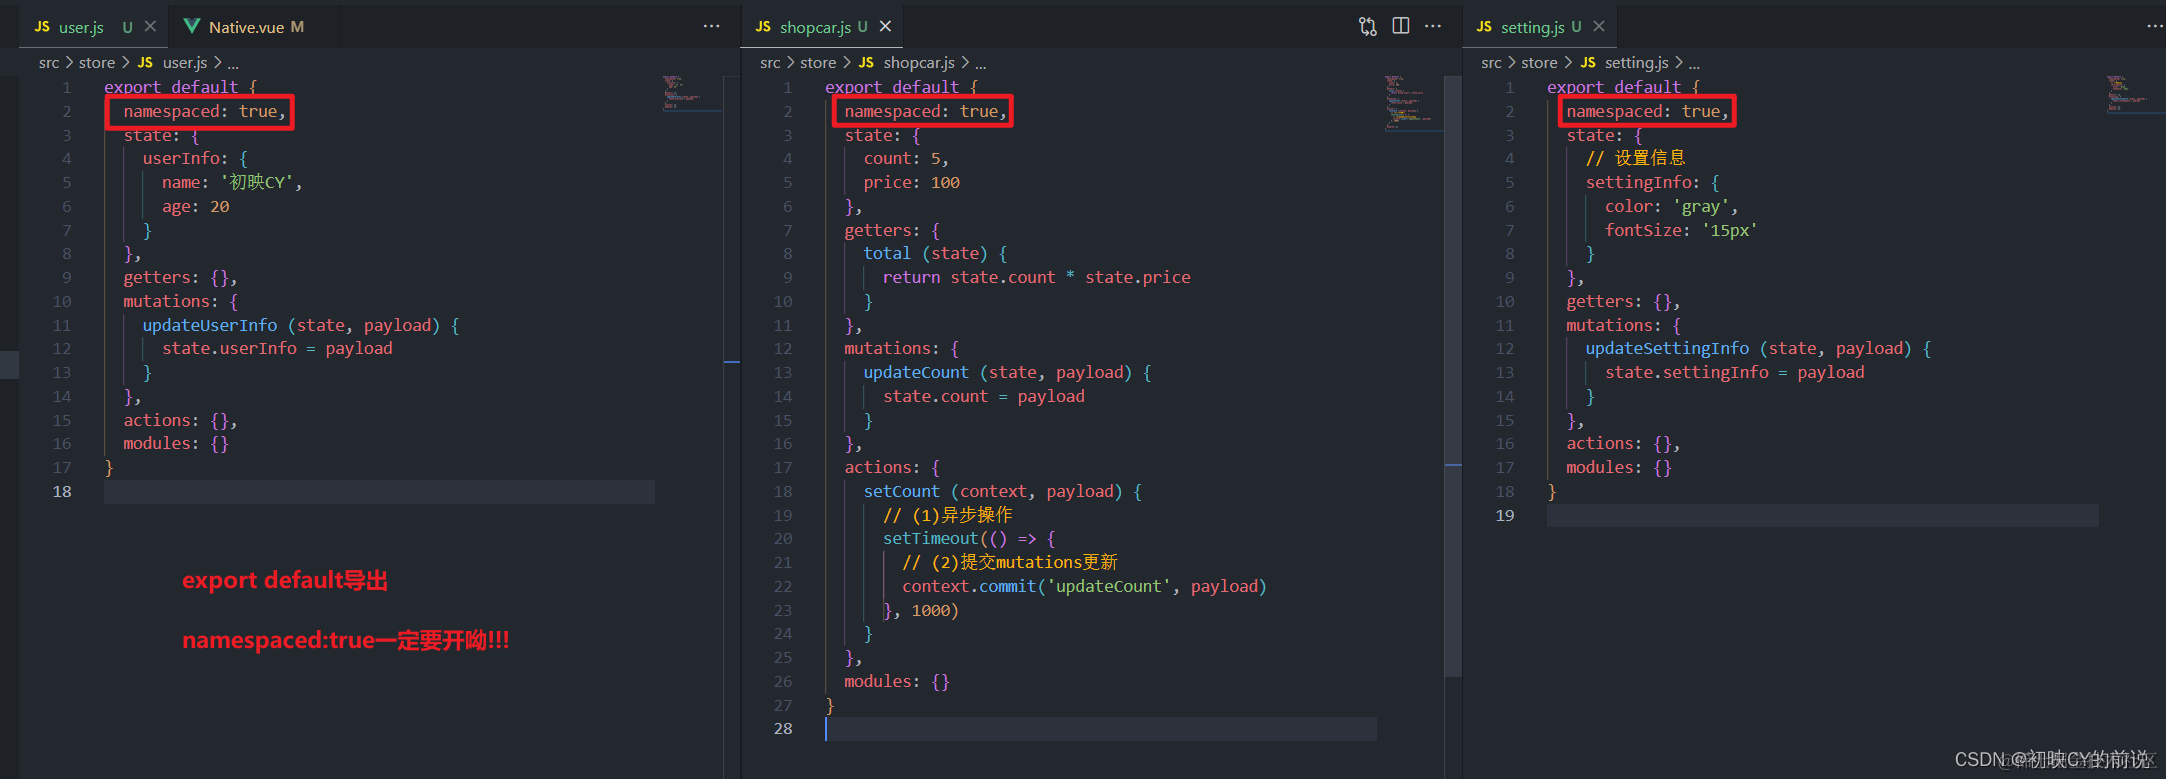Click "name: '初映CY'," line
This screenshot has width=2166, height=779.
click(232, 183)
